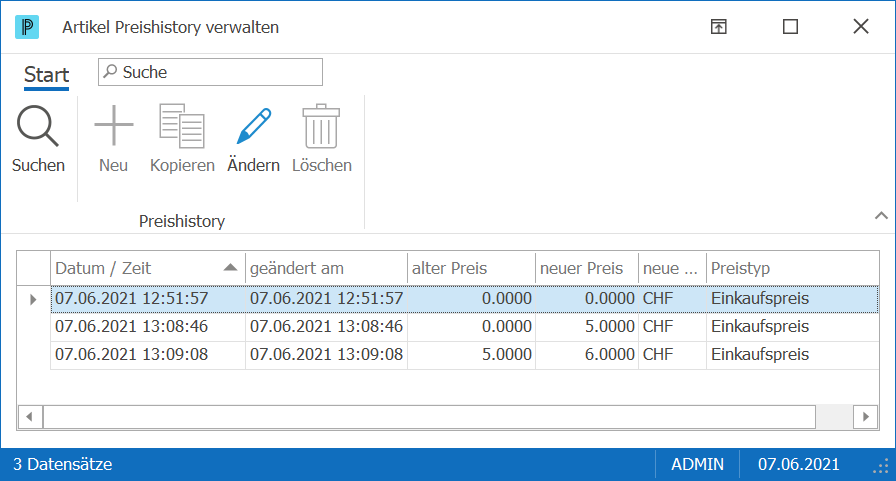Click the Suchen magnifier icon
This screenshot has height=481, width=896.
tap(38, 126)
